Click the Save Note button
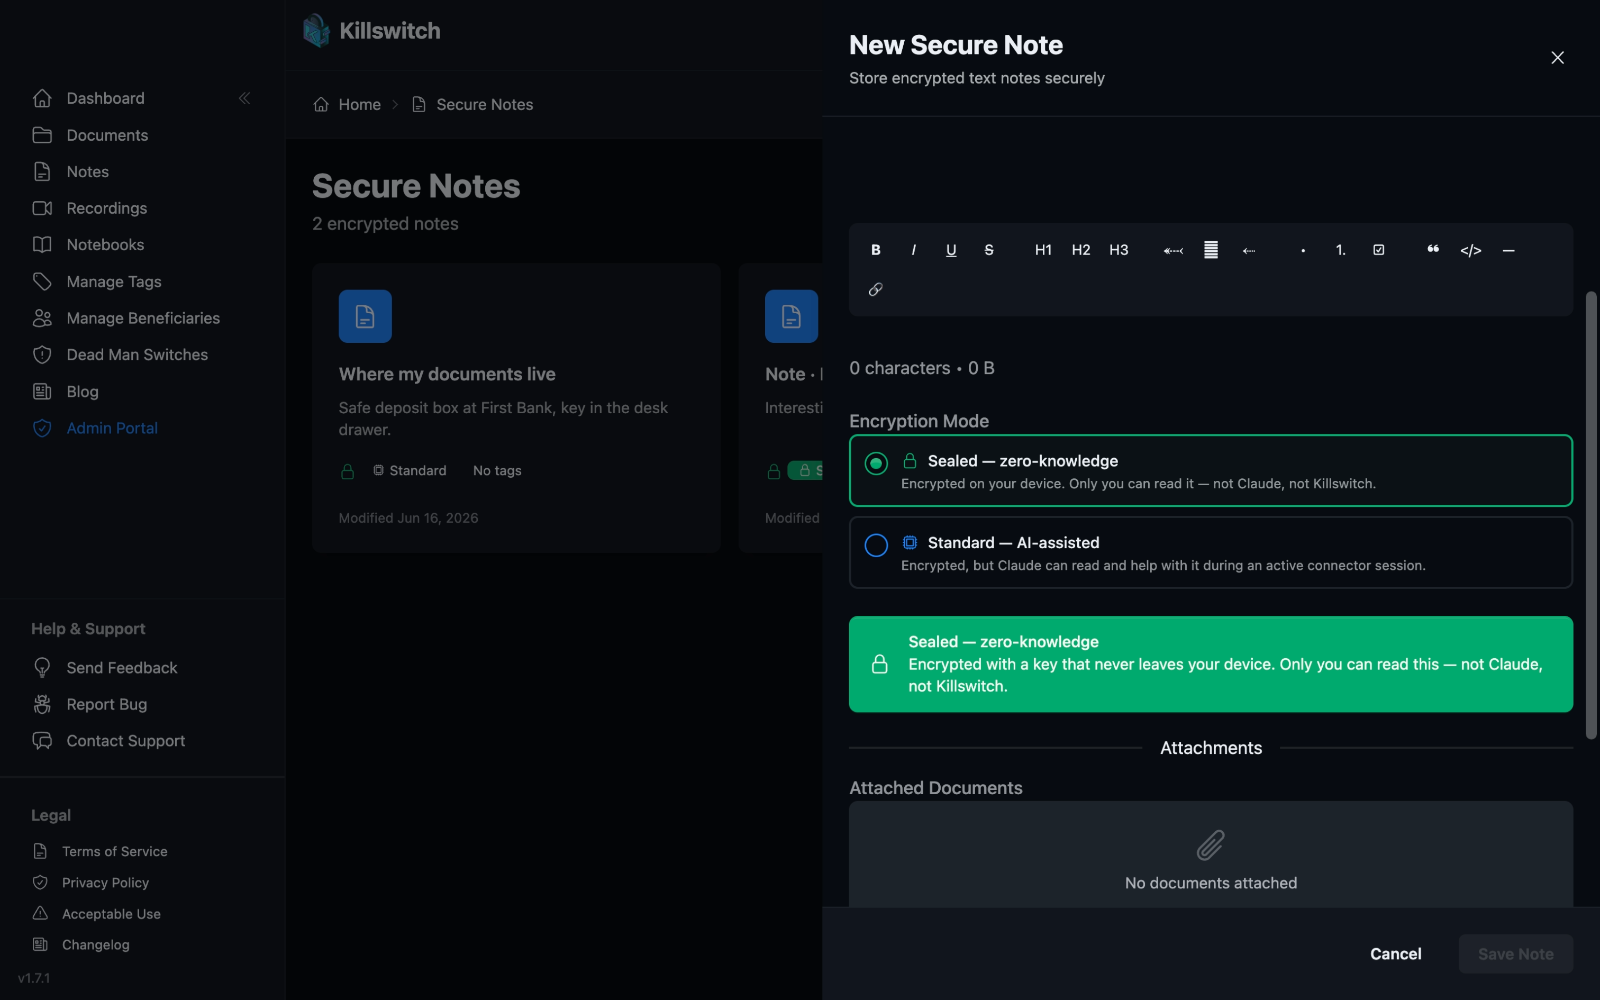The height and width of the screenshot is (1000, 1600). [1515, 954]
